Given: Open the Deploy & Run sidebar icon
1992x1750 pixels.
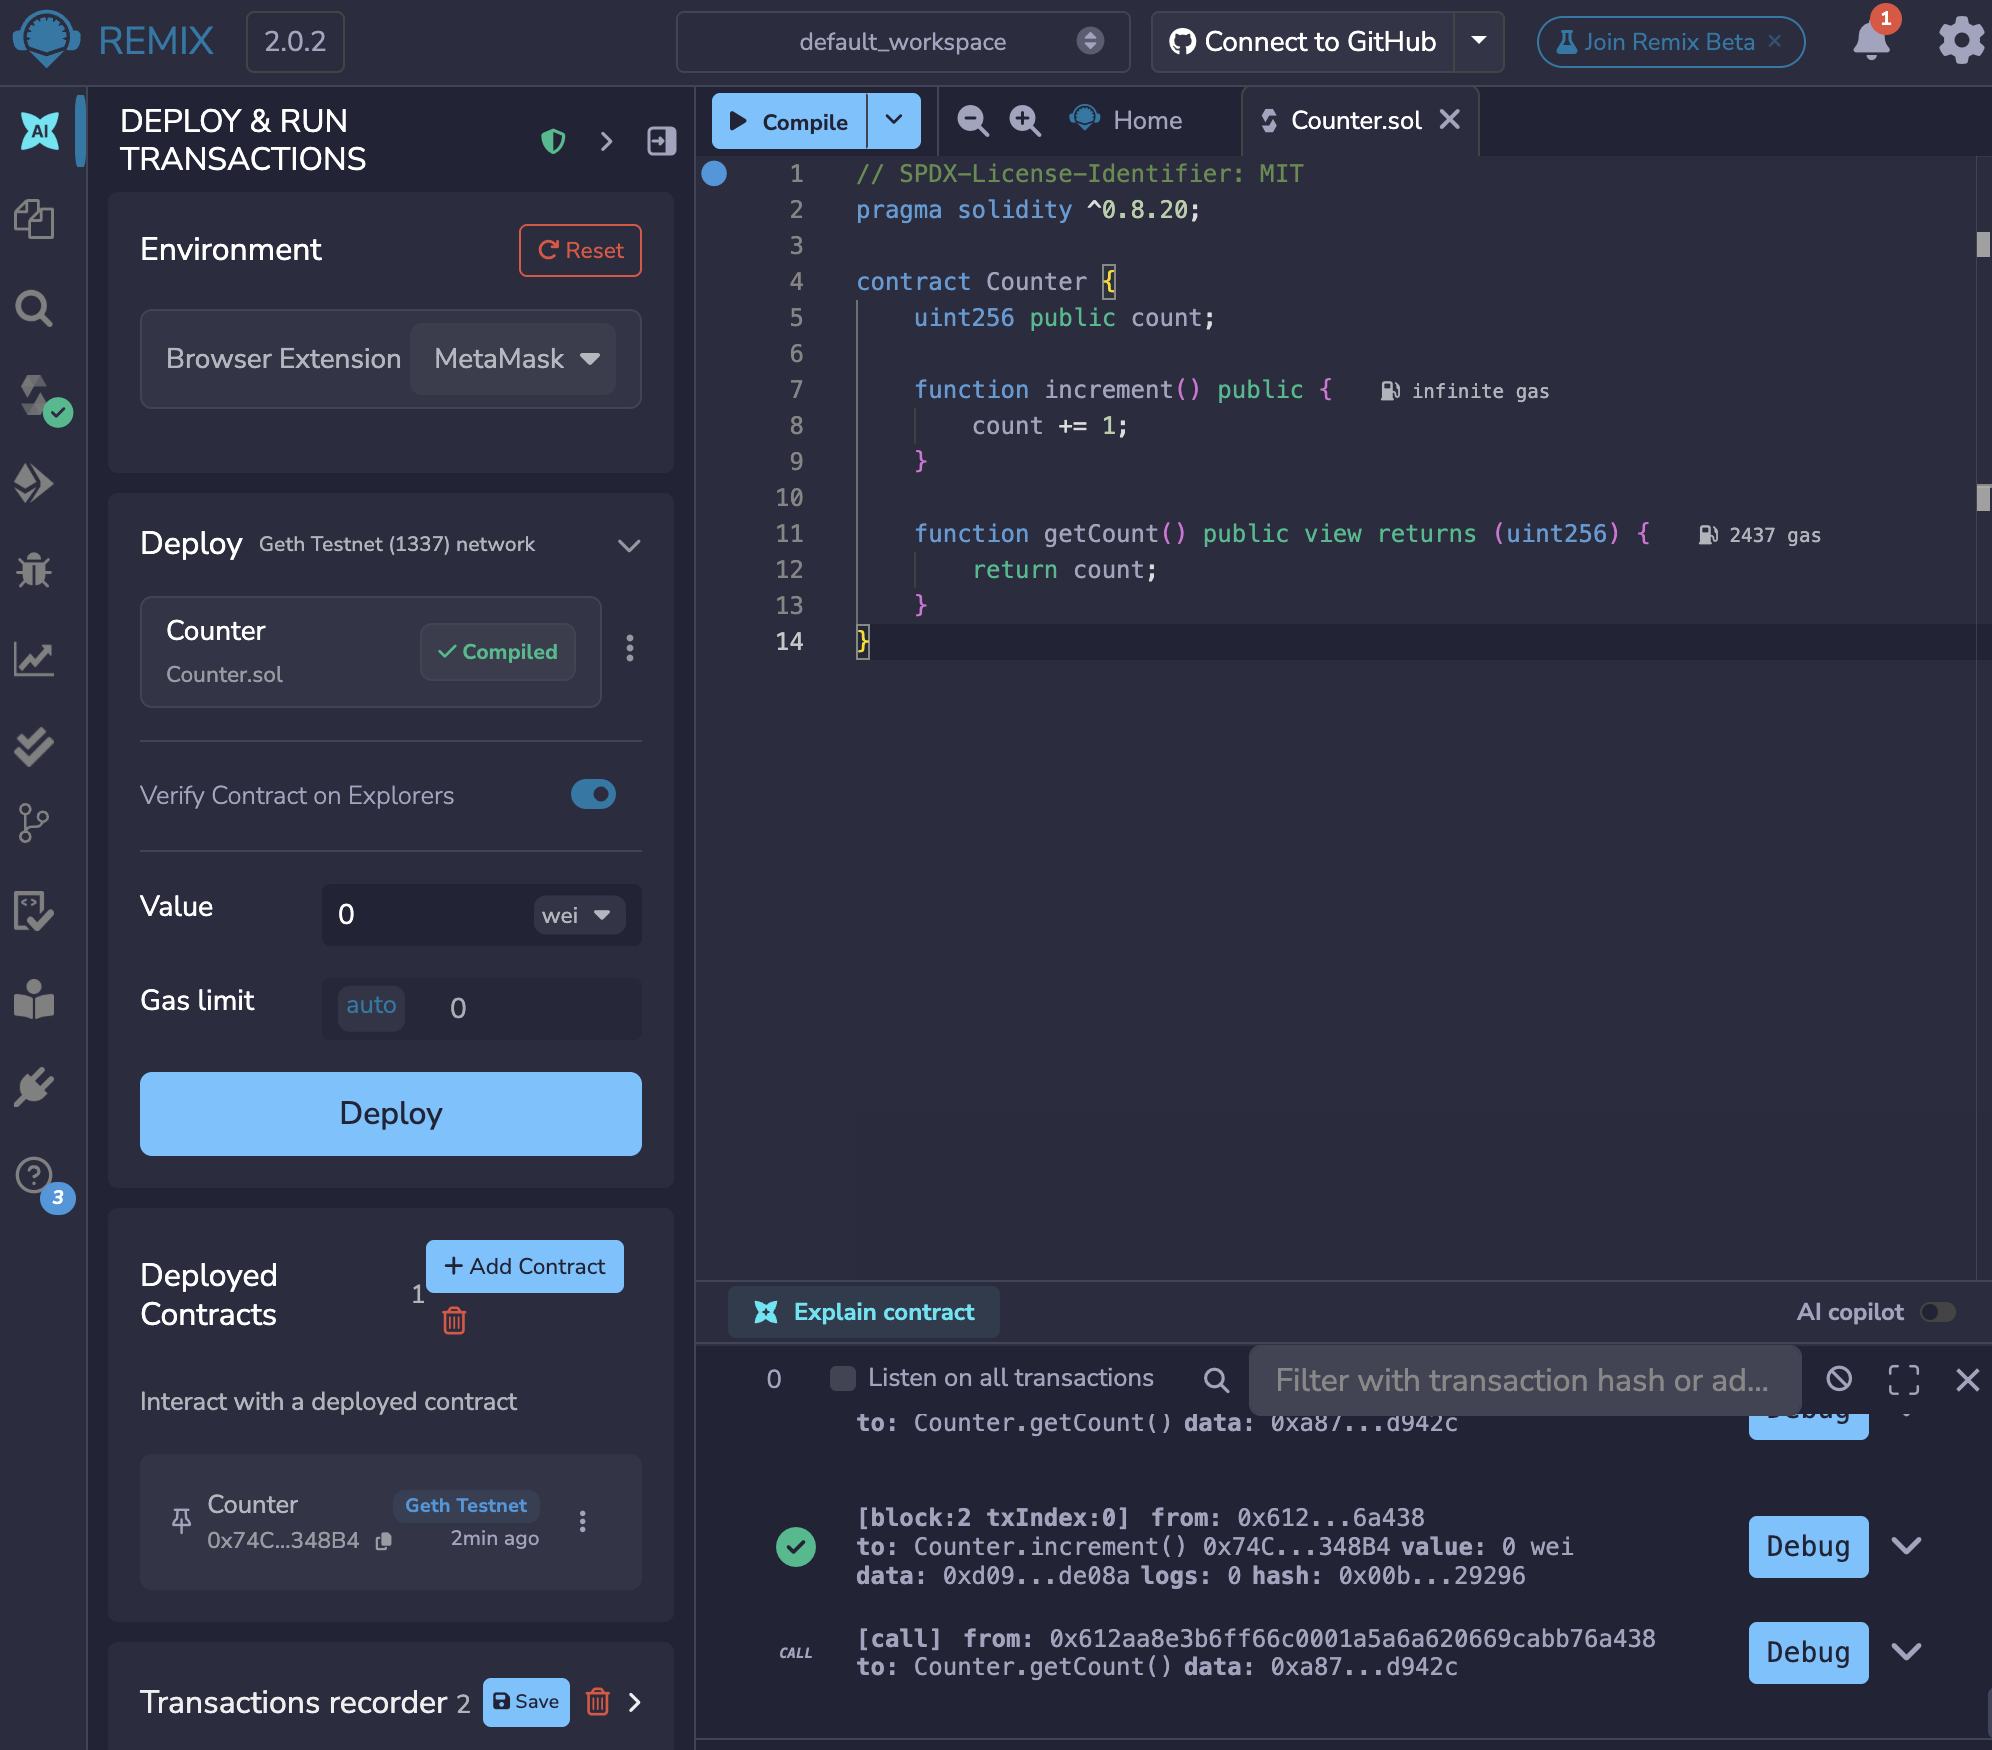Looking at the screenshot, I should coord(35,483).
